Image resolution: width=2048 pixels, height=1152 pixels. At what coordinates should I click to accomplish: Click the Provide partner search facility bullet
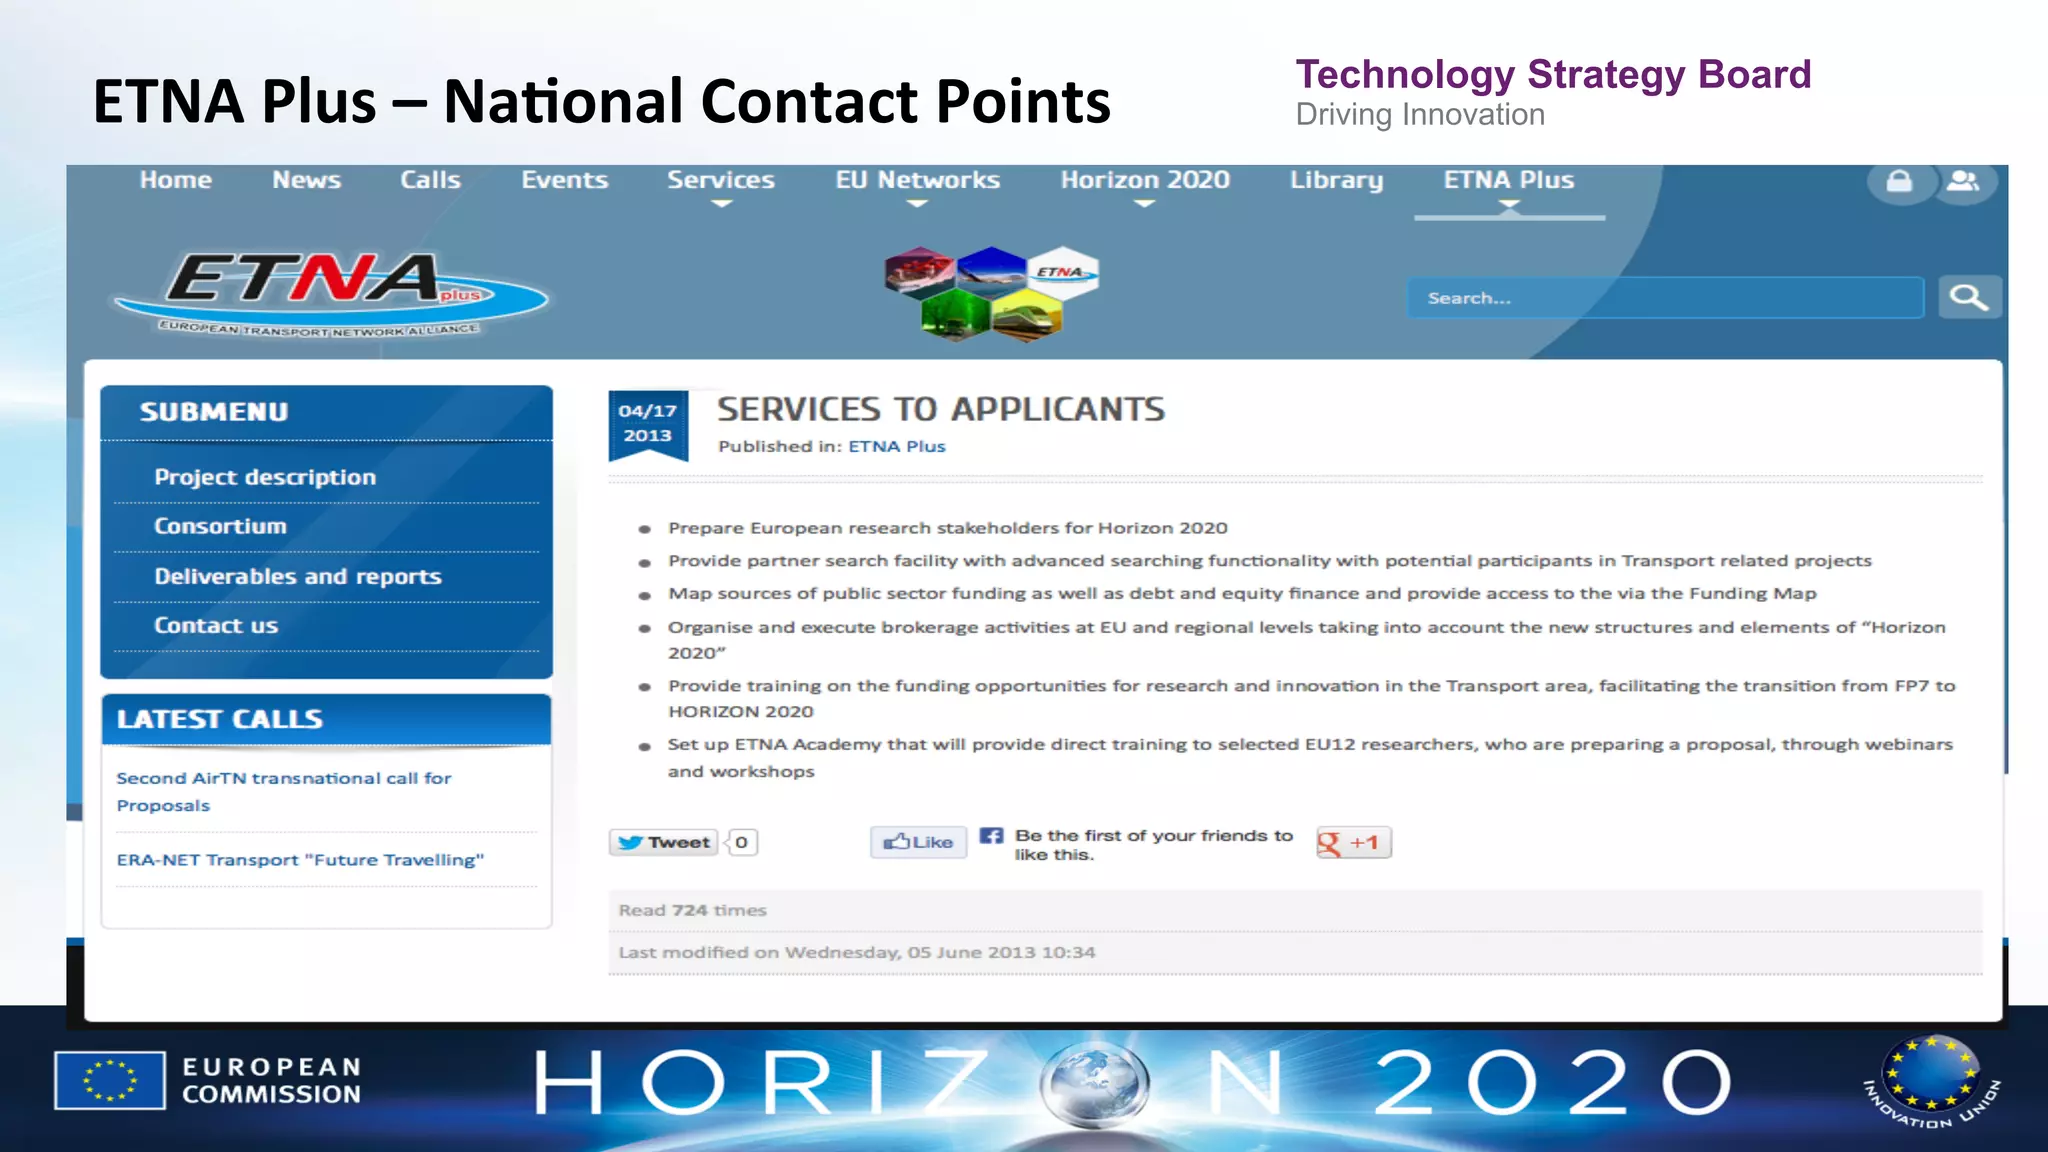pos(1270,561)
